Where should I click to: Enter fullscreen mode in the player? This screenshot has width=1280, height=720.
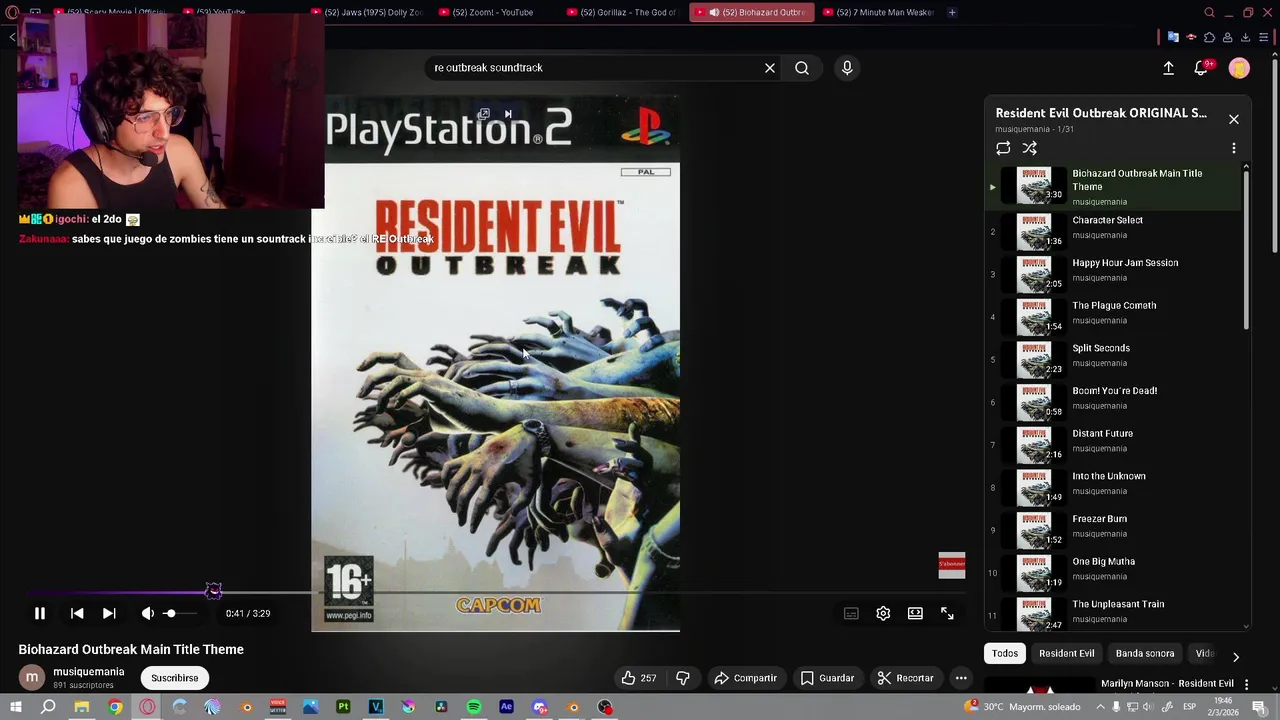coord(947,613)
